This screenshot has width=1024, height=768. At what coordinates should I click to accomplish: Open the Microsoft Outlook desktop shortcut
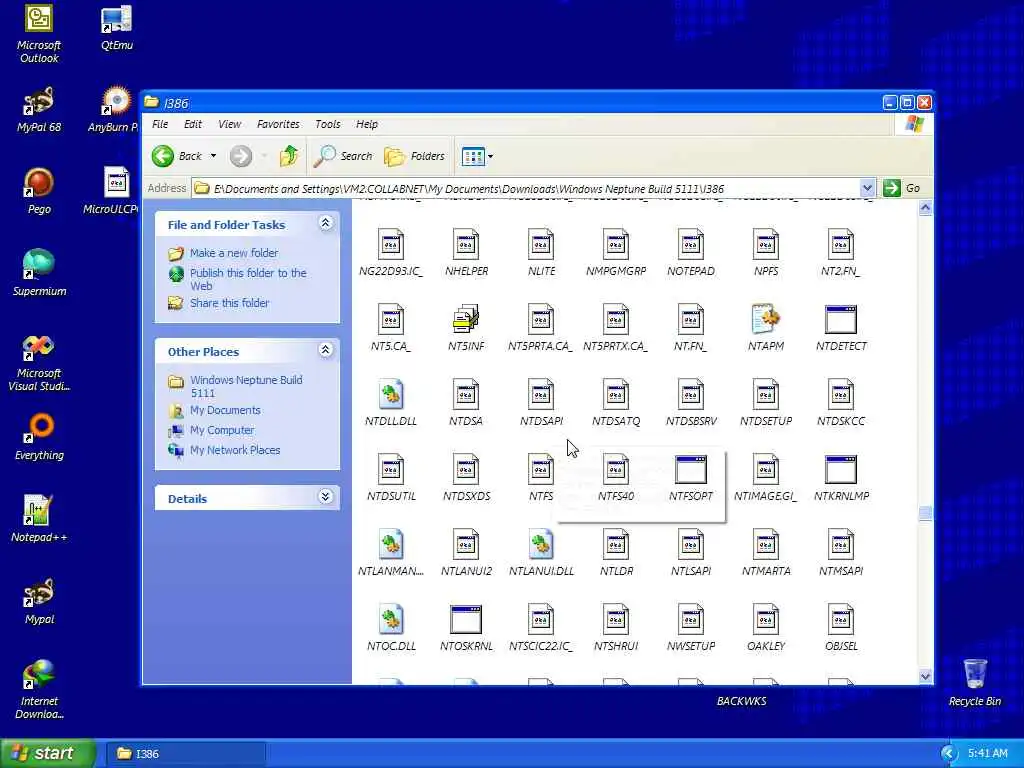[x=39, y=33]
